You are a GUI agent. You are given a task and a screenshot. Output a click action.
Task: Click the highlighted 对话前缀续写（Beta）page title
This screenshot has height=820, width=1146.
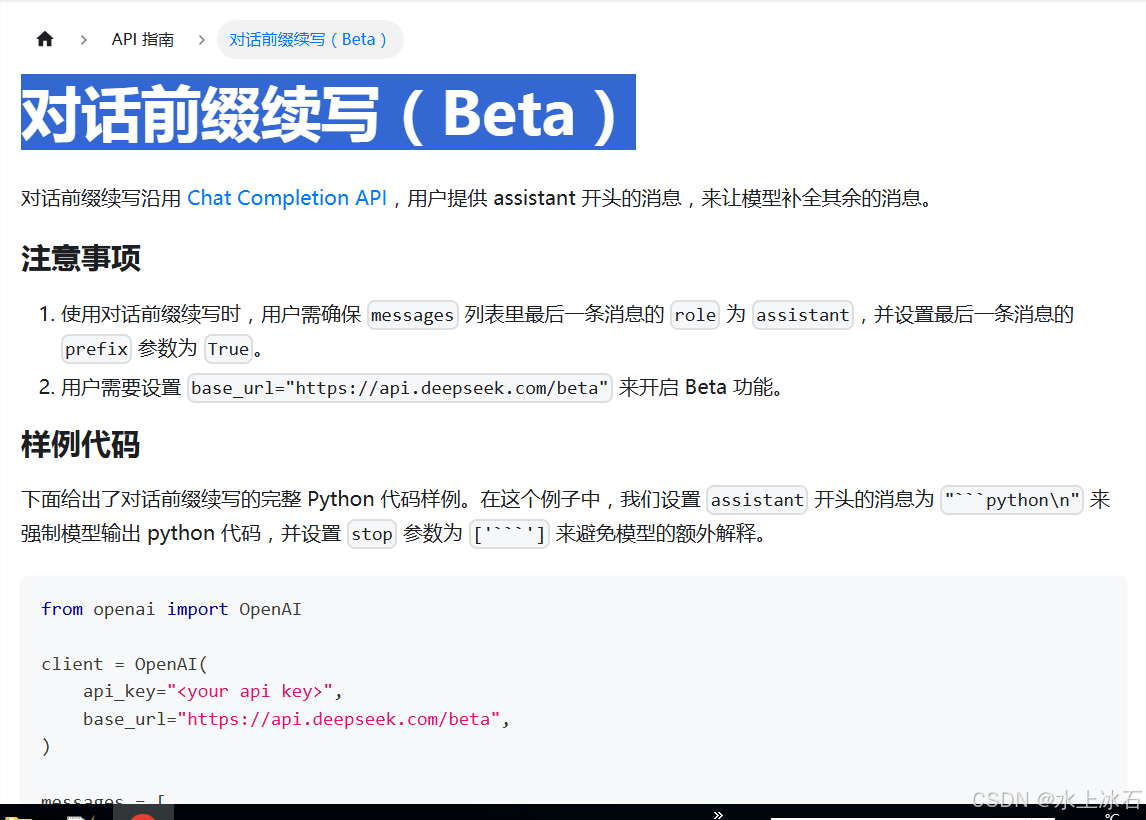pyautogui.click(x=328, y=113)
